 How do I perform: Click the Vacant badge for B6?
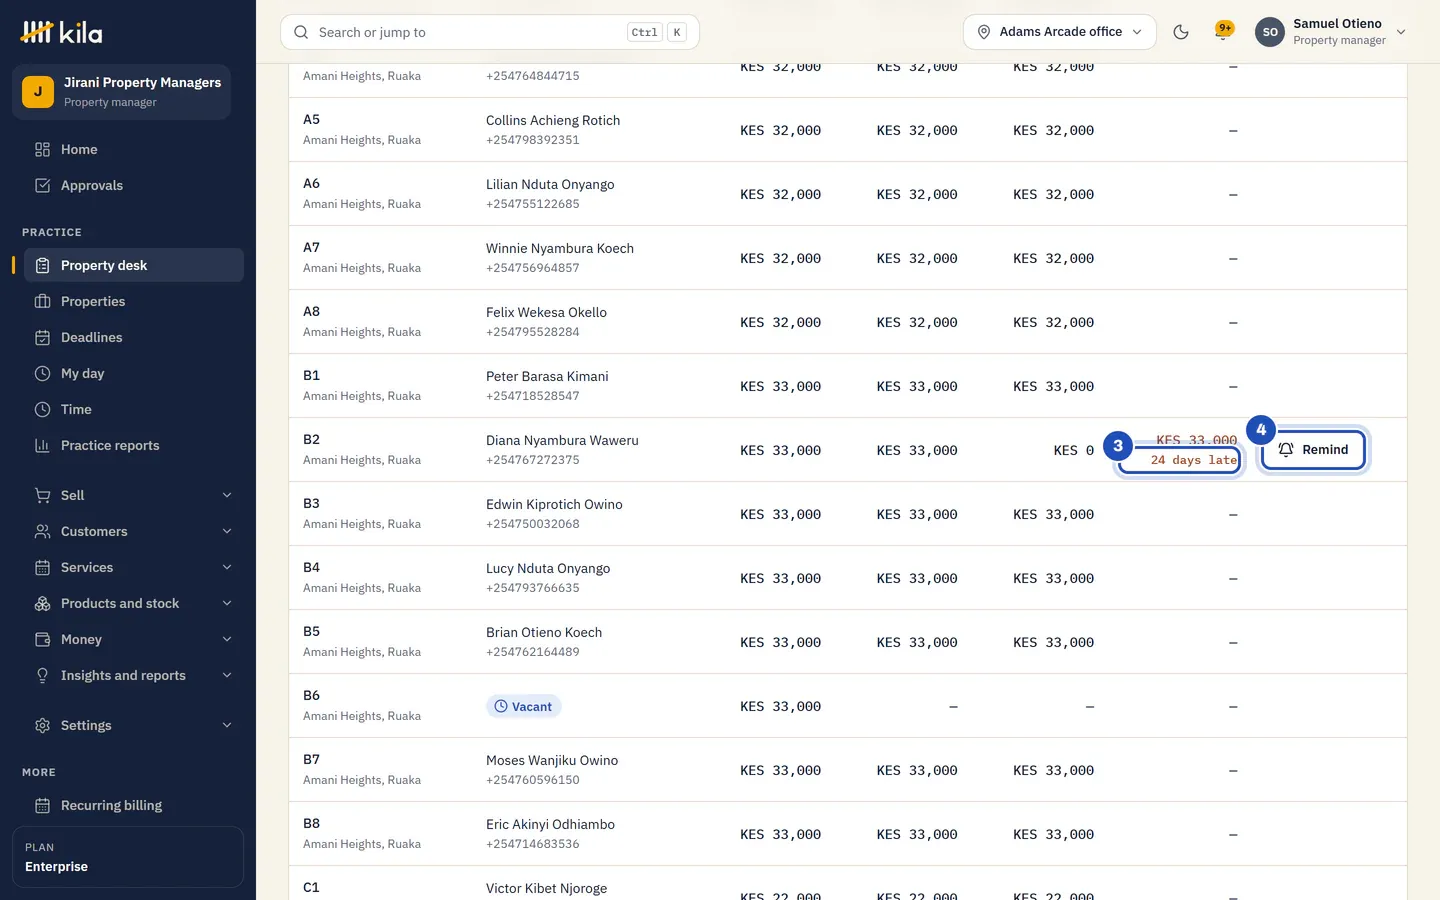[524, 707]
